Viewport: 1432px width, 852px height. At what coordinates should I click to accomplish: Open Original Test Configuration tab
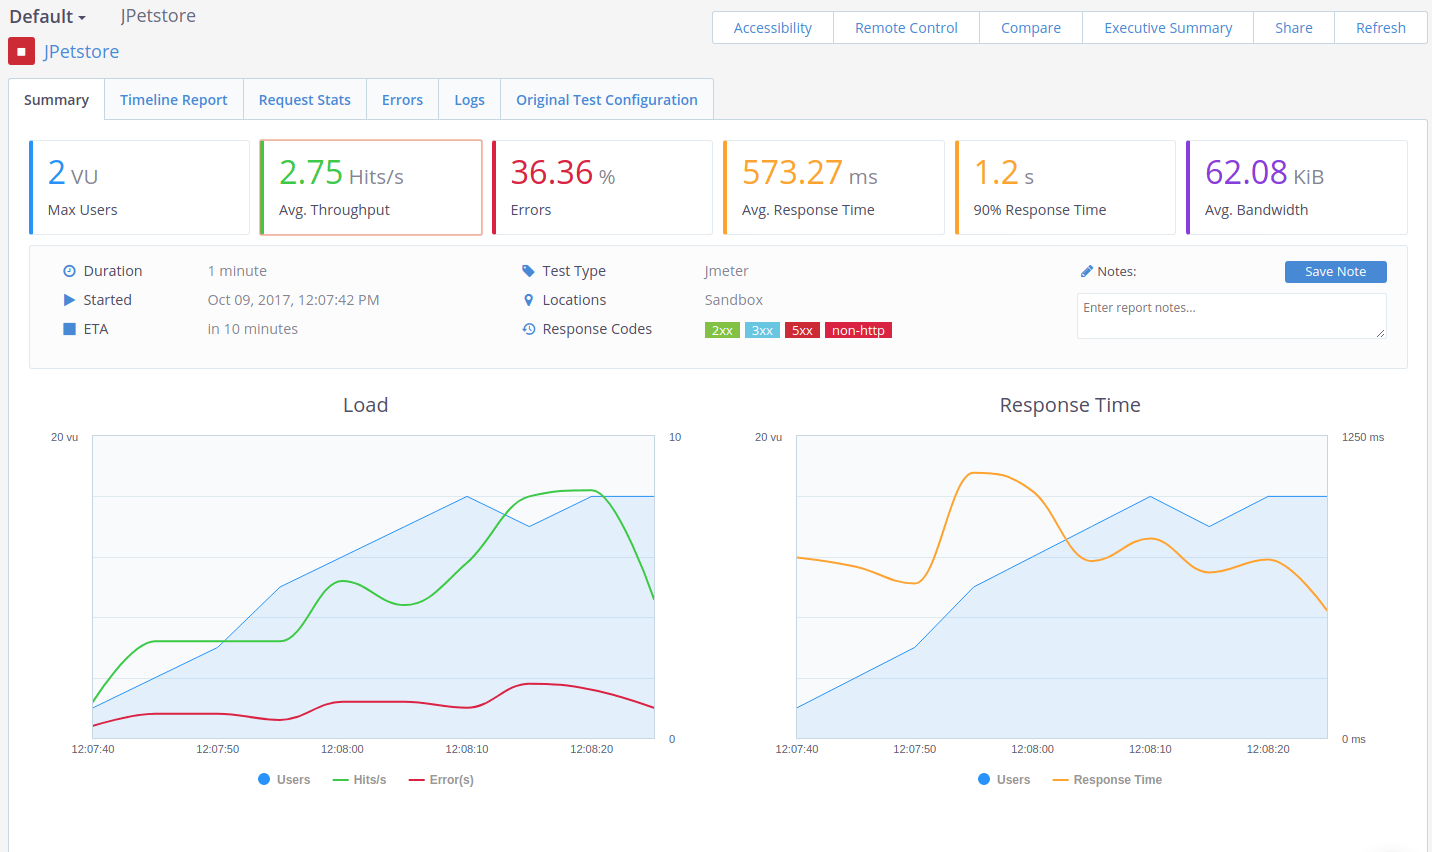coord(607,100)
